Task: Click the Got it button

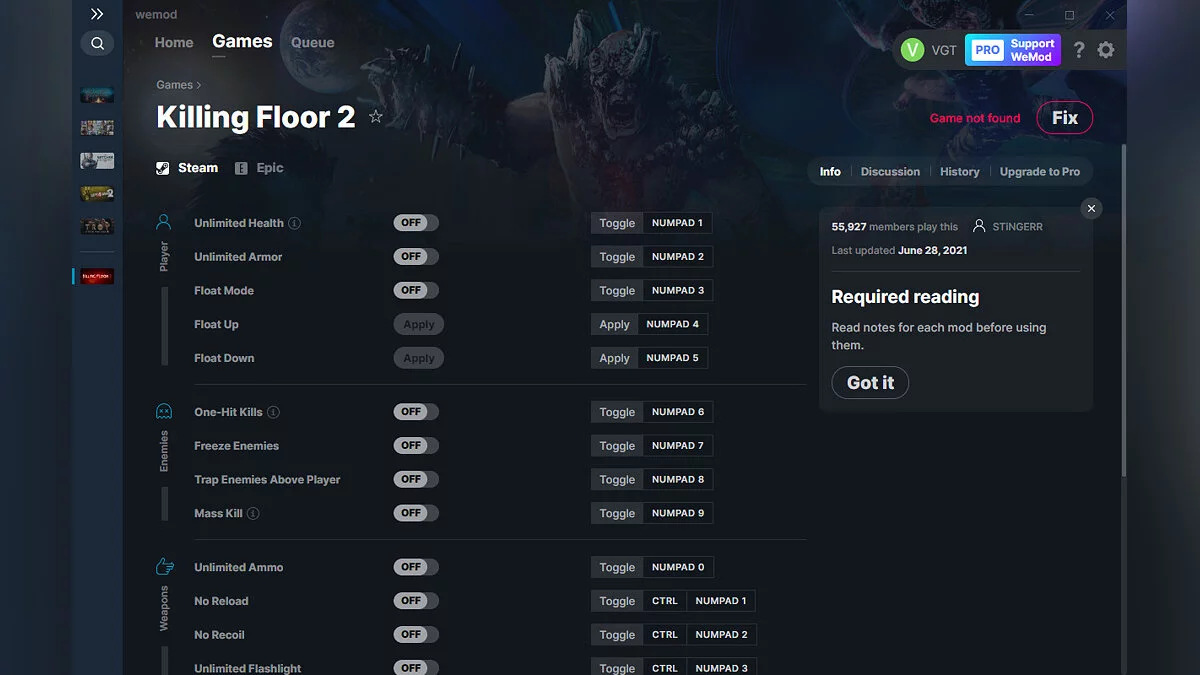Action: click(x=870, y=382)
